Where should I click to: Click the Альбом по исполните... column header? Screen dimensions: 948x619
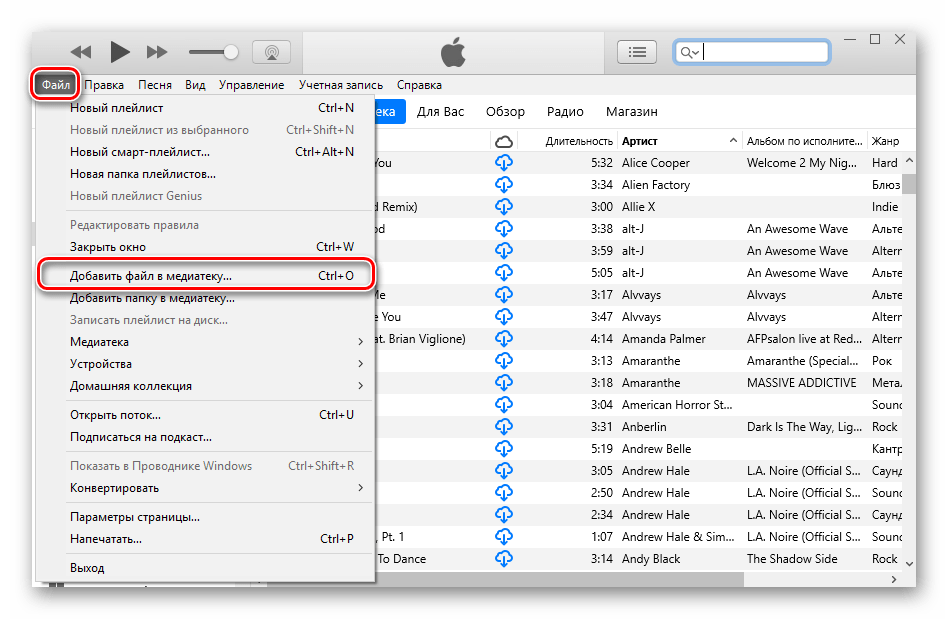[x=805, y=141]
